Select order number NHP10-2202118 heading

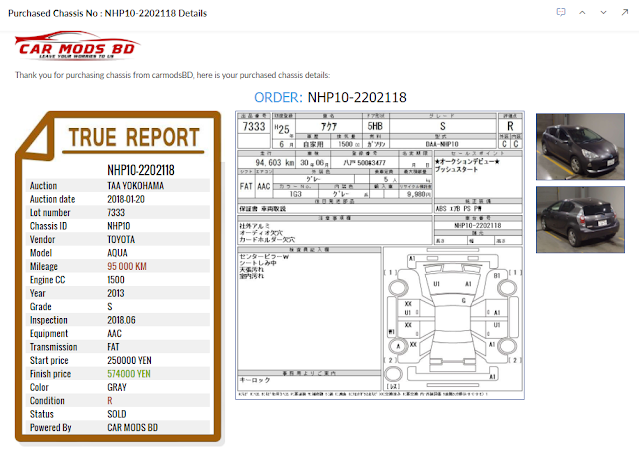pyautogui.click(x=357, y=97)
